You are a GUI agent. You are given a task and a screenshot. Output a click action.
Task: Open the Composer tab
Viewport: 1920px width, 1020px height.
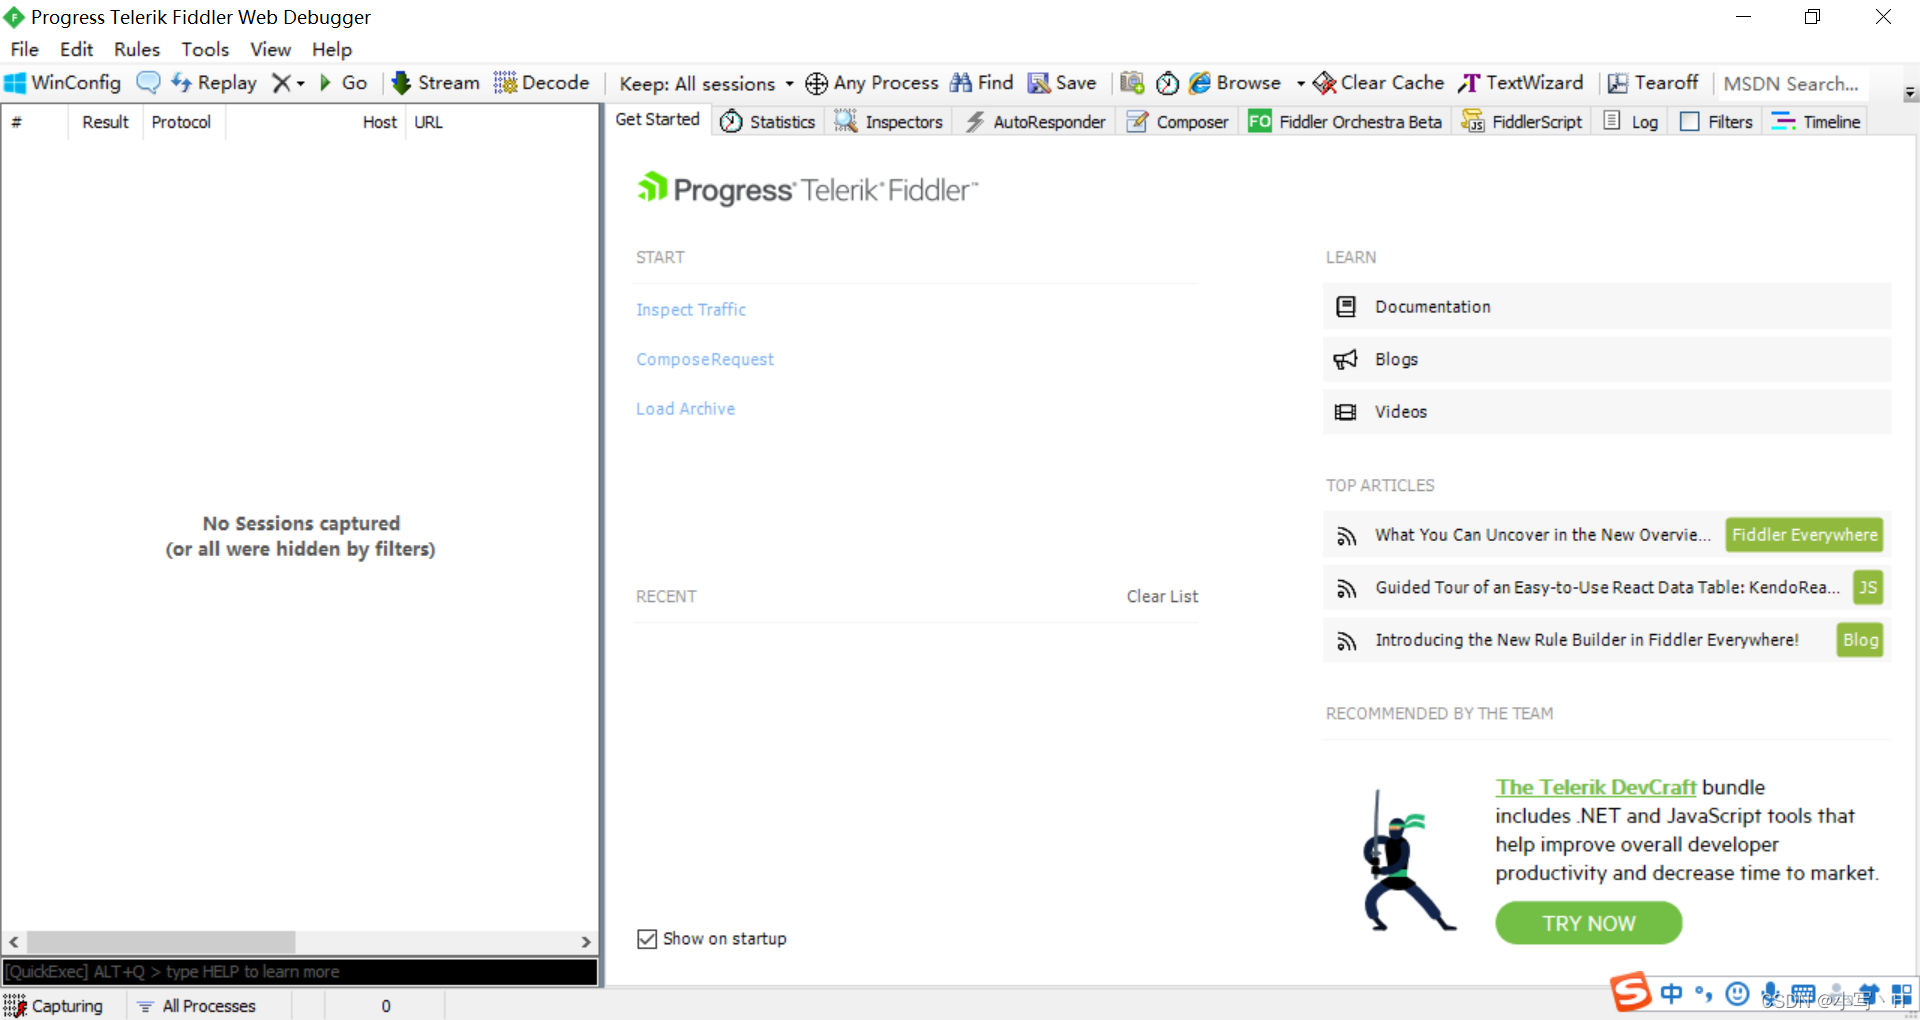(1177, 122)
